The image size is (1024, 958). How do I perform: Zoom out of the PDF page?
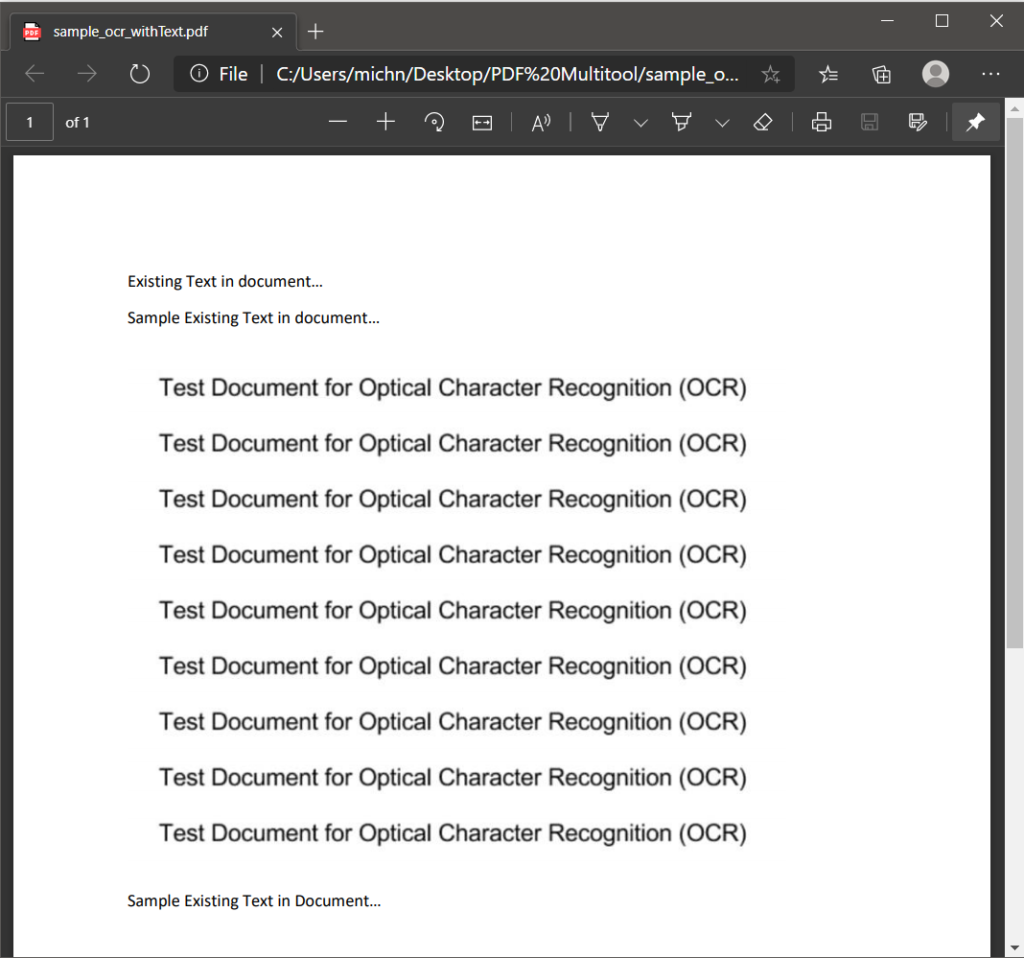click(338, 121)
